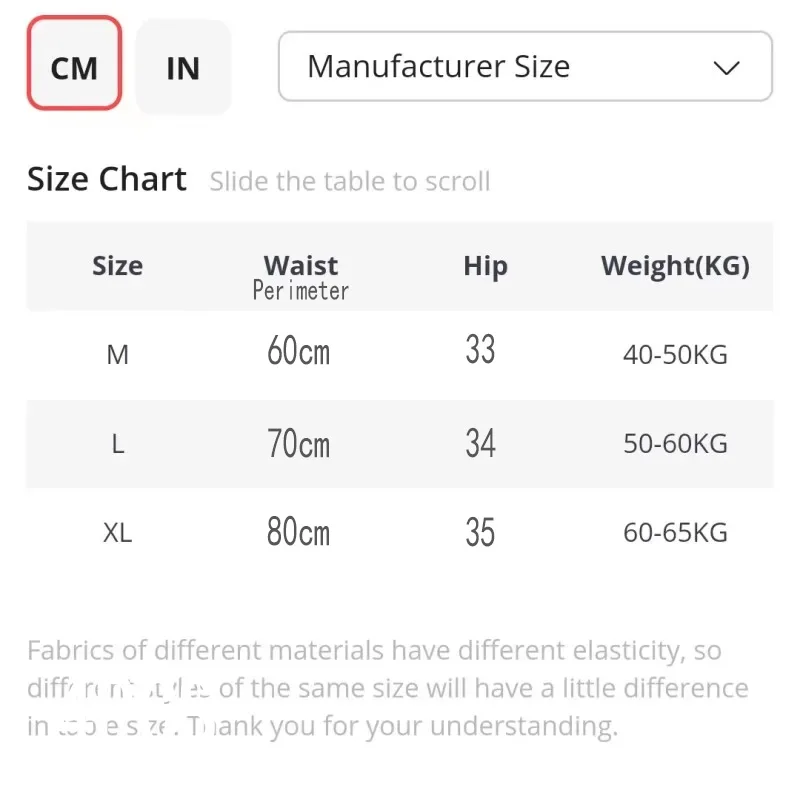Click the slide table scroll hint
Image resolution: width=800 pixels, height=800 pixels.
[x=349, y=181]
